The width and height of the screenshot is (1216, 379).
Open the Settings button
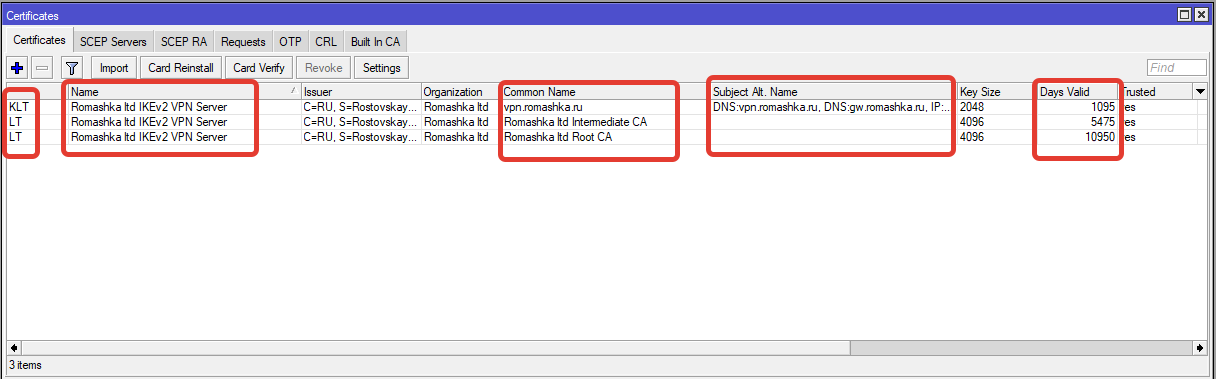tap(381, 68)
